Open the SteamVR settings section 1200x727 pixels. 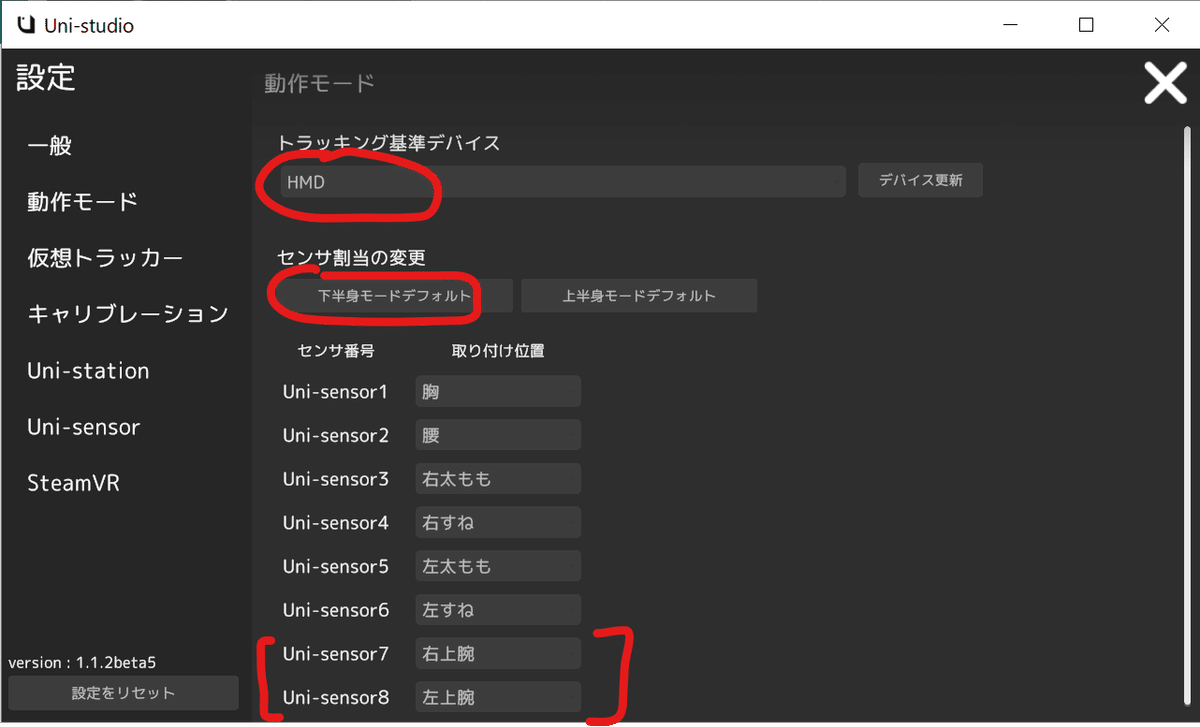click(x=73, y=482)
